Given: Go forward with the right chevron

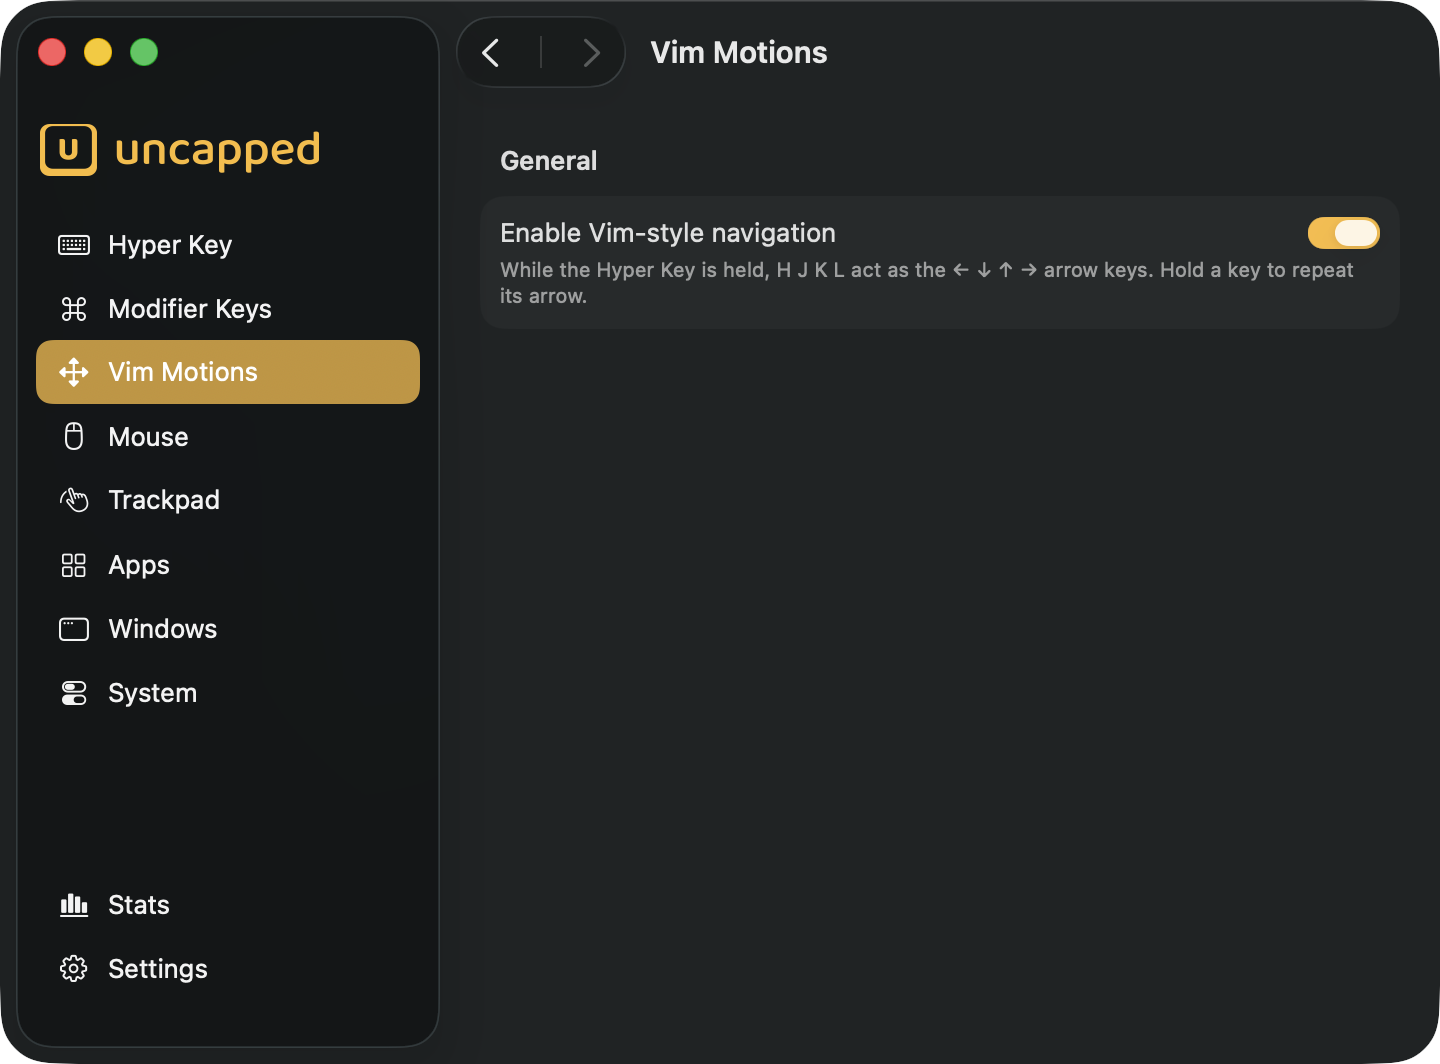Looking at the screenshot, I should [591, 52].
